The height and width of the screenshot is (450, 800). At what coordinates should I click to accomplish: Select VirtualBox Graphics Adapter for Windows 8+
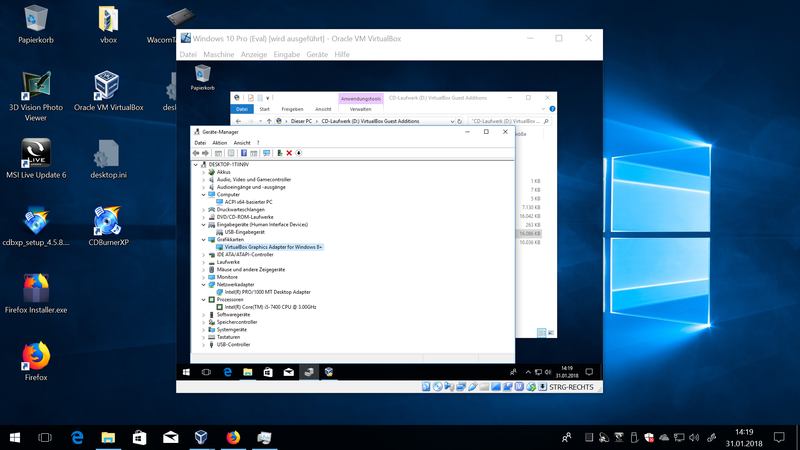[273, 247]
